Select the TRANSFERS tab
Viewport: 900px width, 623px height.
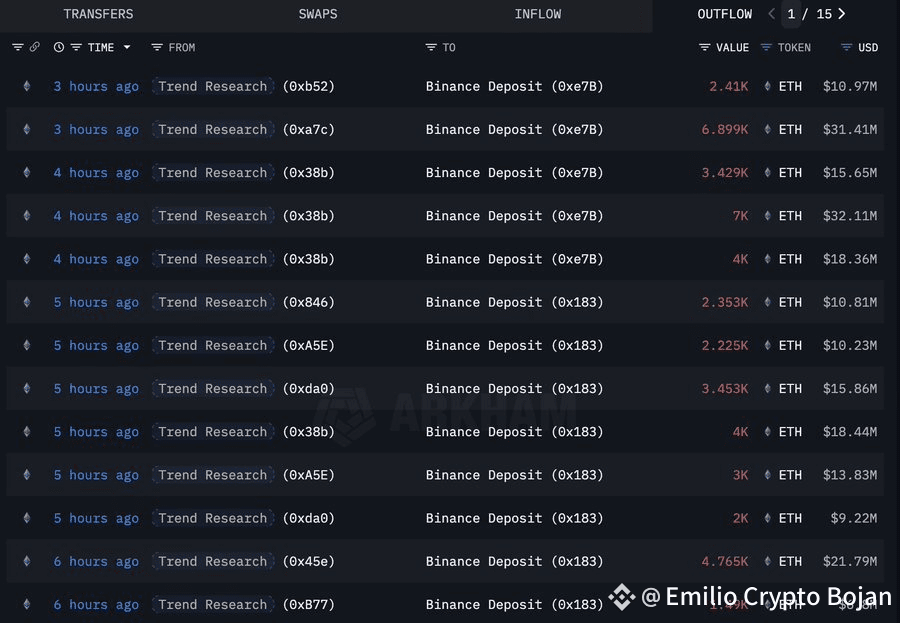(x=98, y=14)
